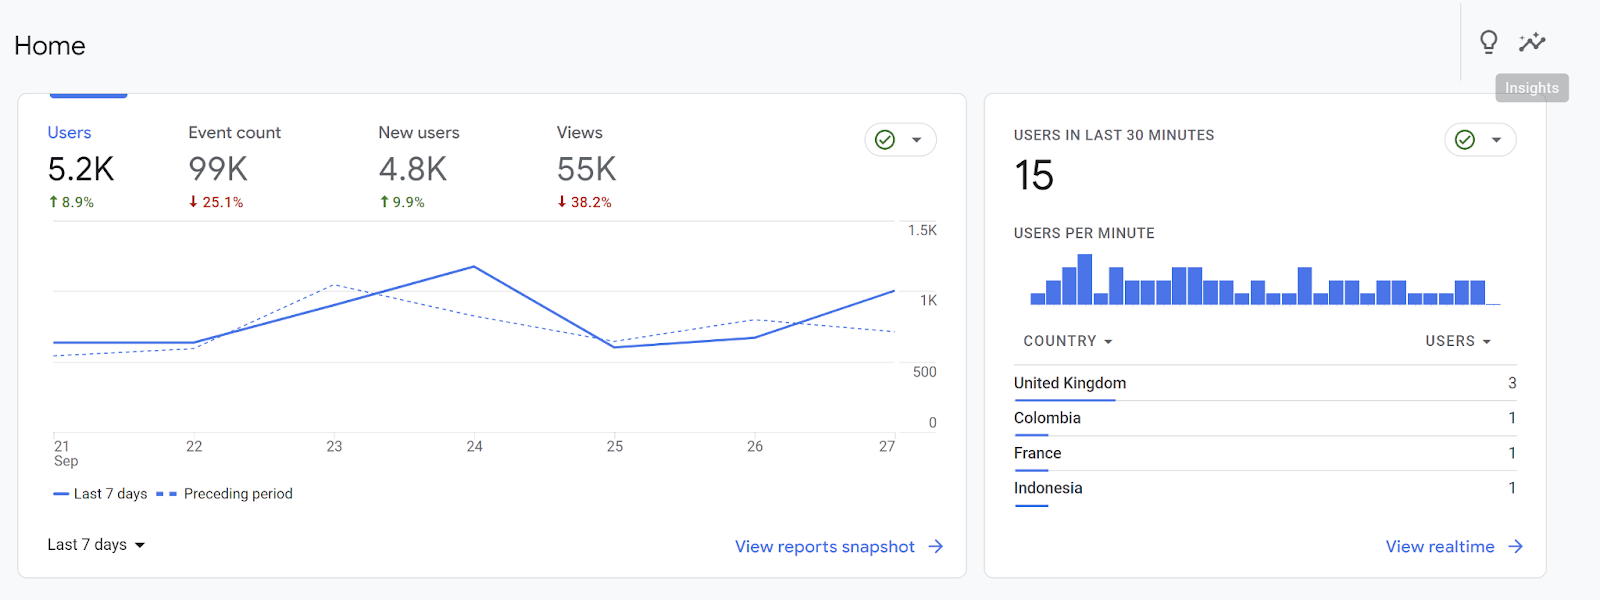Select the Views metric tab

point(586,166)
